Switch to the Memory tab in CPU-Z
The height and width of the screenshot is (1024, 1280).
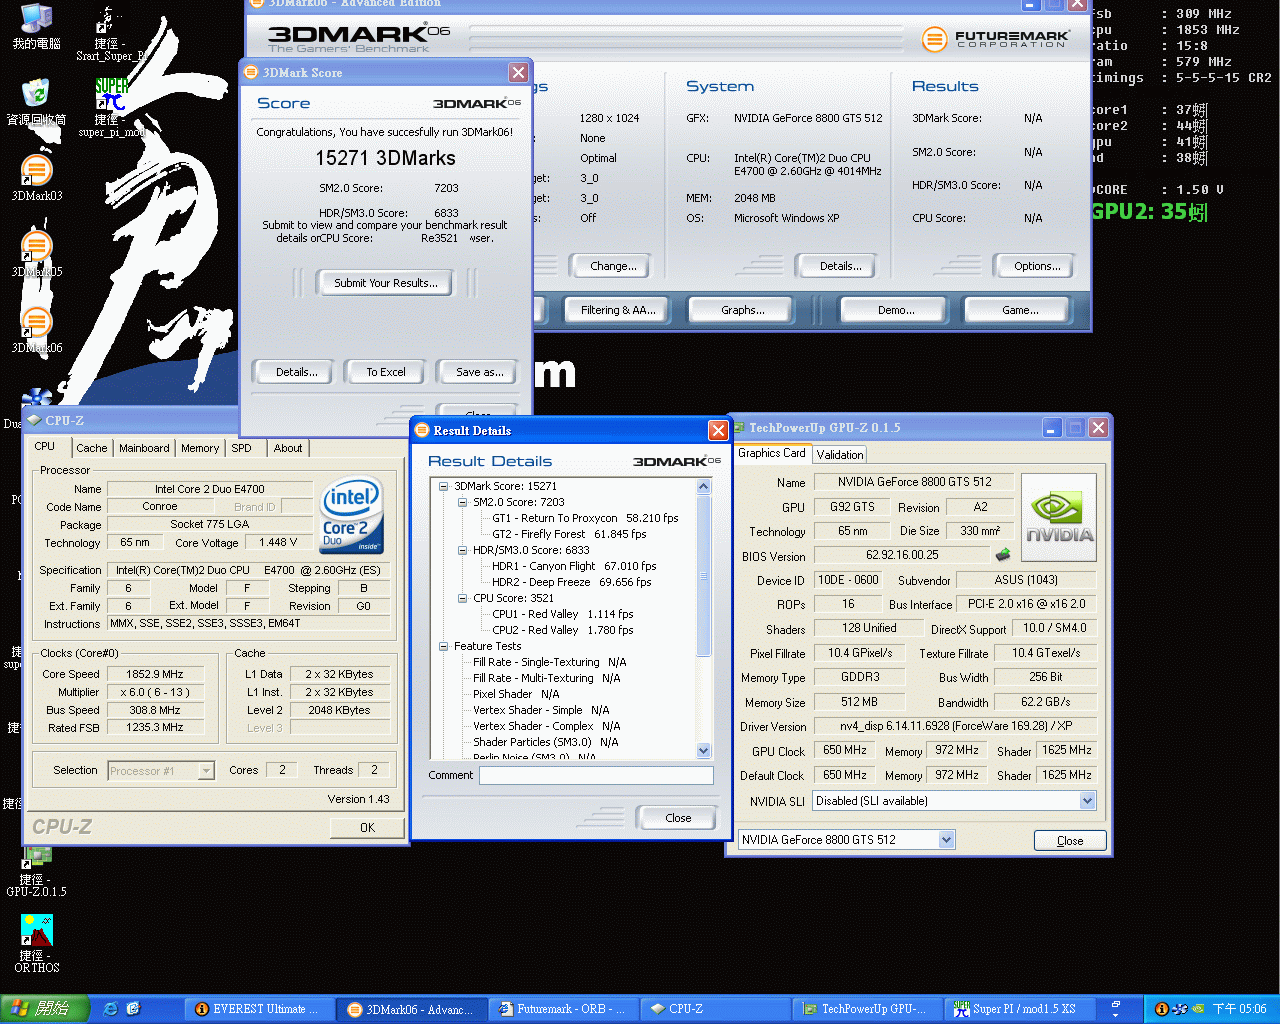[200, 448]
